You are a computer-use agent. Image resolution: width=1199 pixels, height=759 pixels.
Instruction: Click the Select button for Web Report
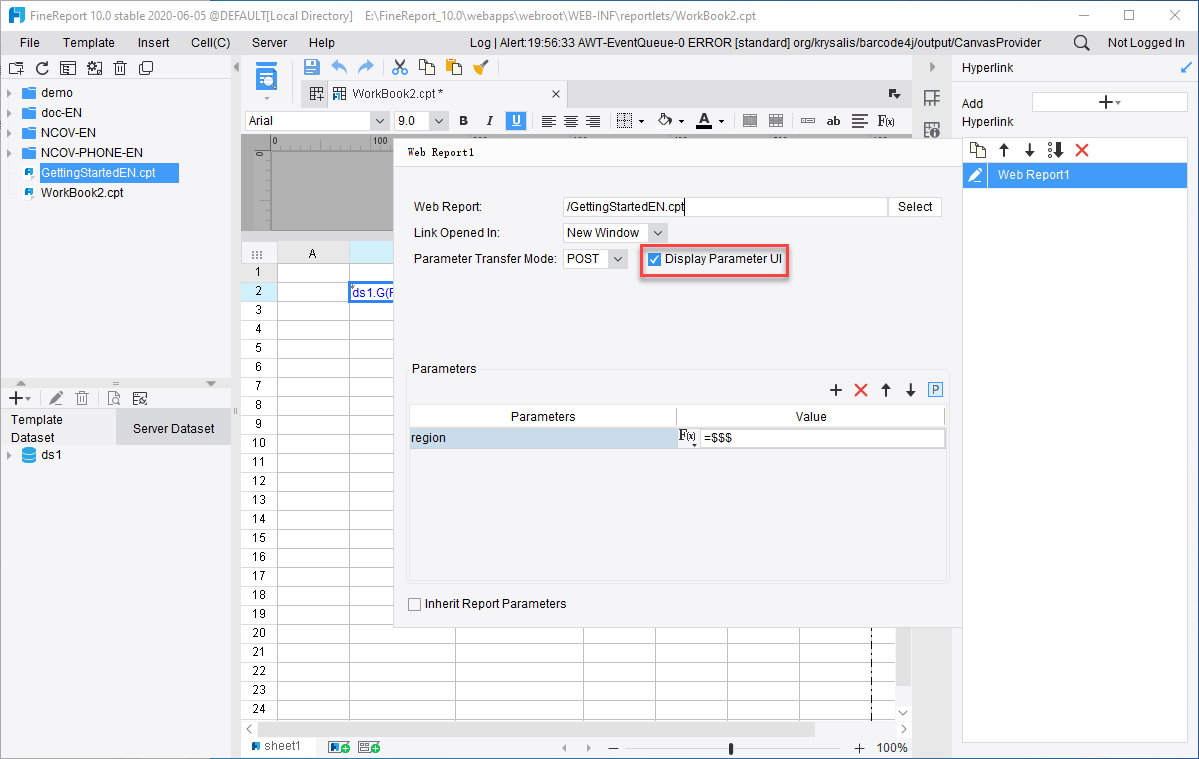point(914,206)
